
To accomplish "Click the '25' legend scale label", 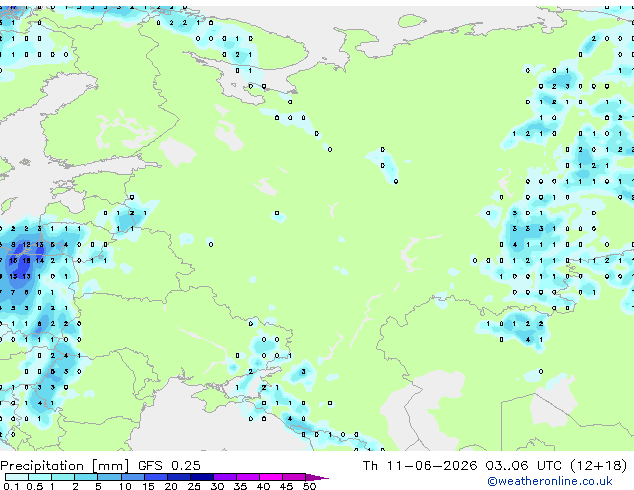I will coord(194,486).
